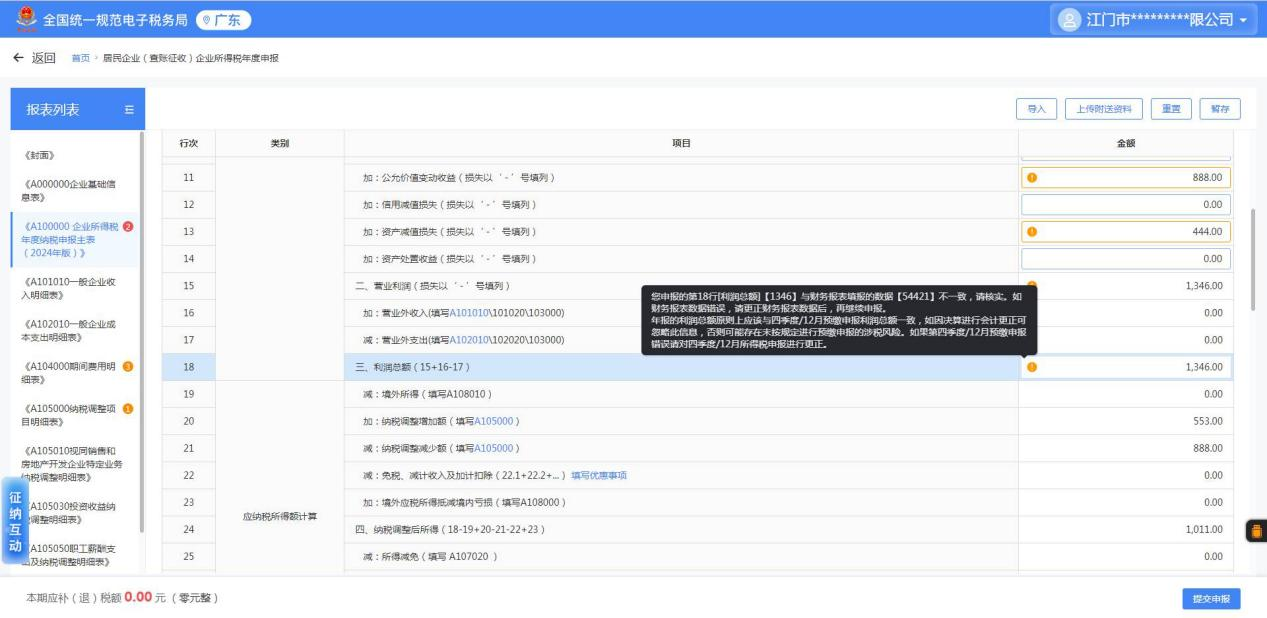Click the orange warning icon in row 18
This screenshot has width=1267, height=618.
click(1032, 367)
